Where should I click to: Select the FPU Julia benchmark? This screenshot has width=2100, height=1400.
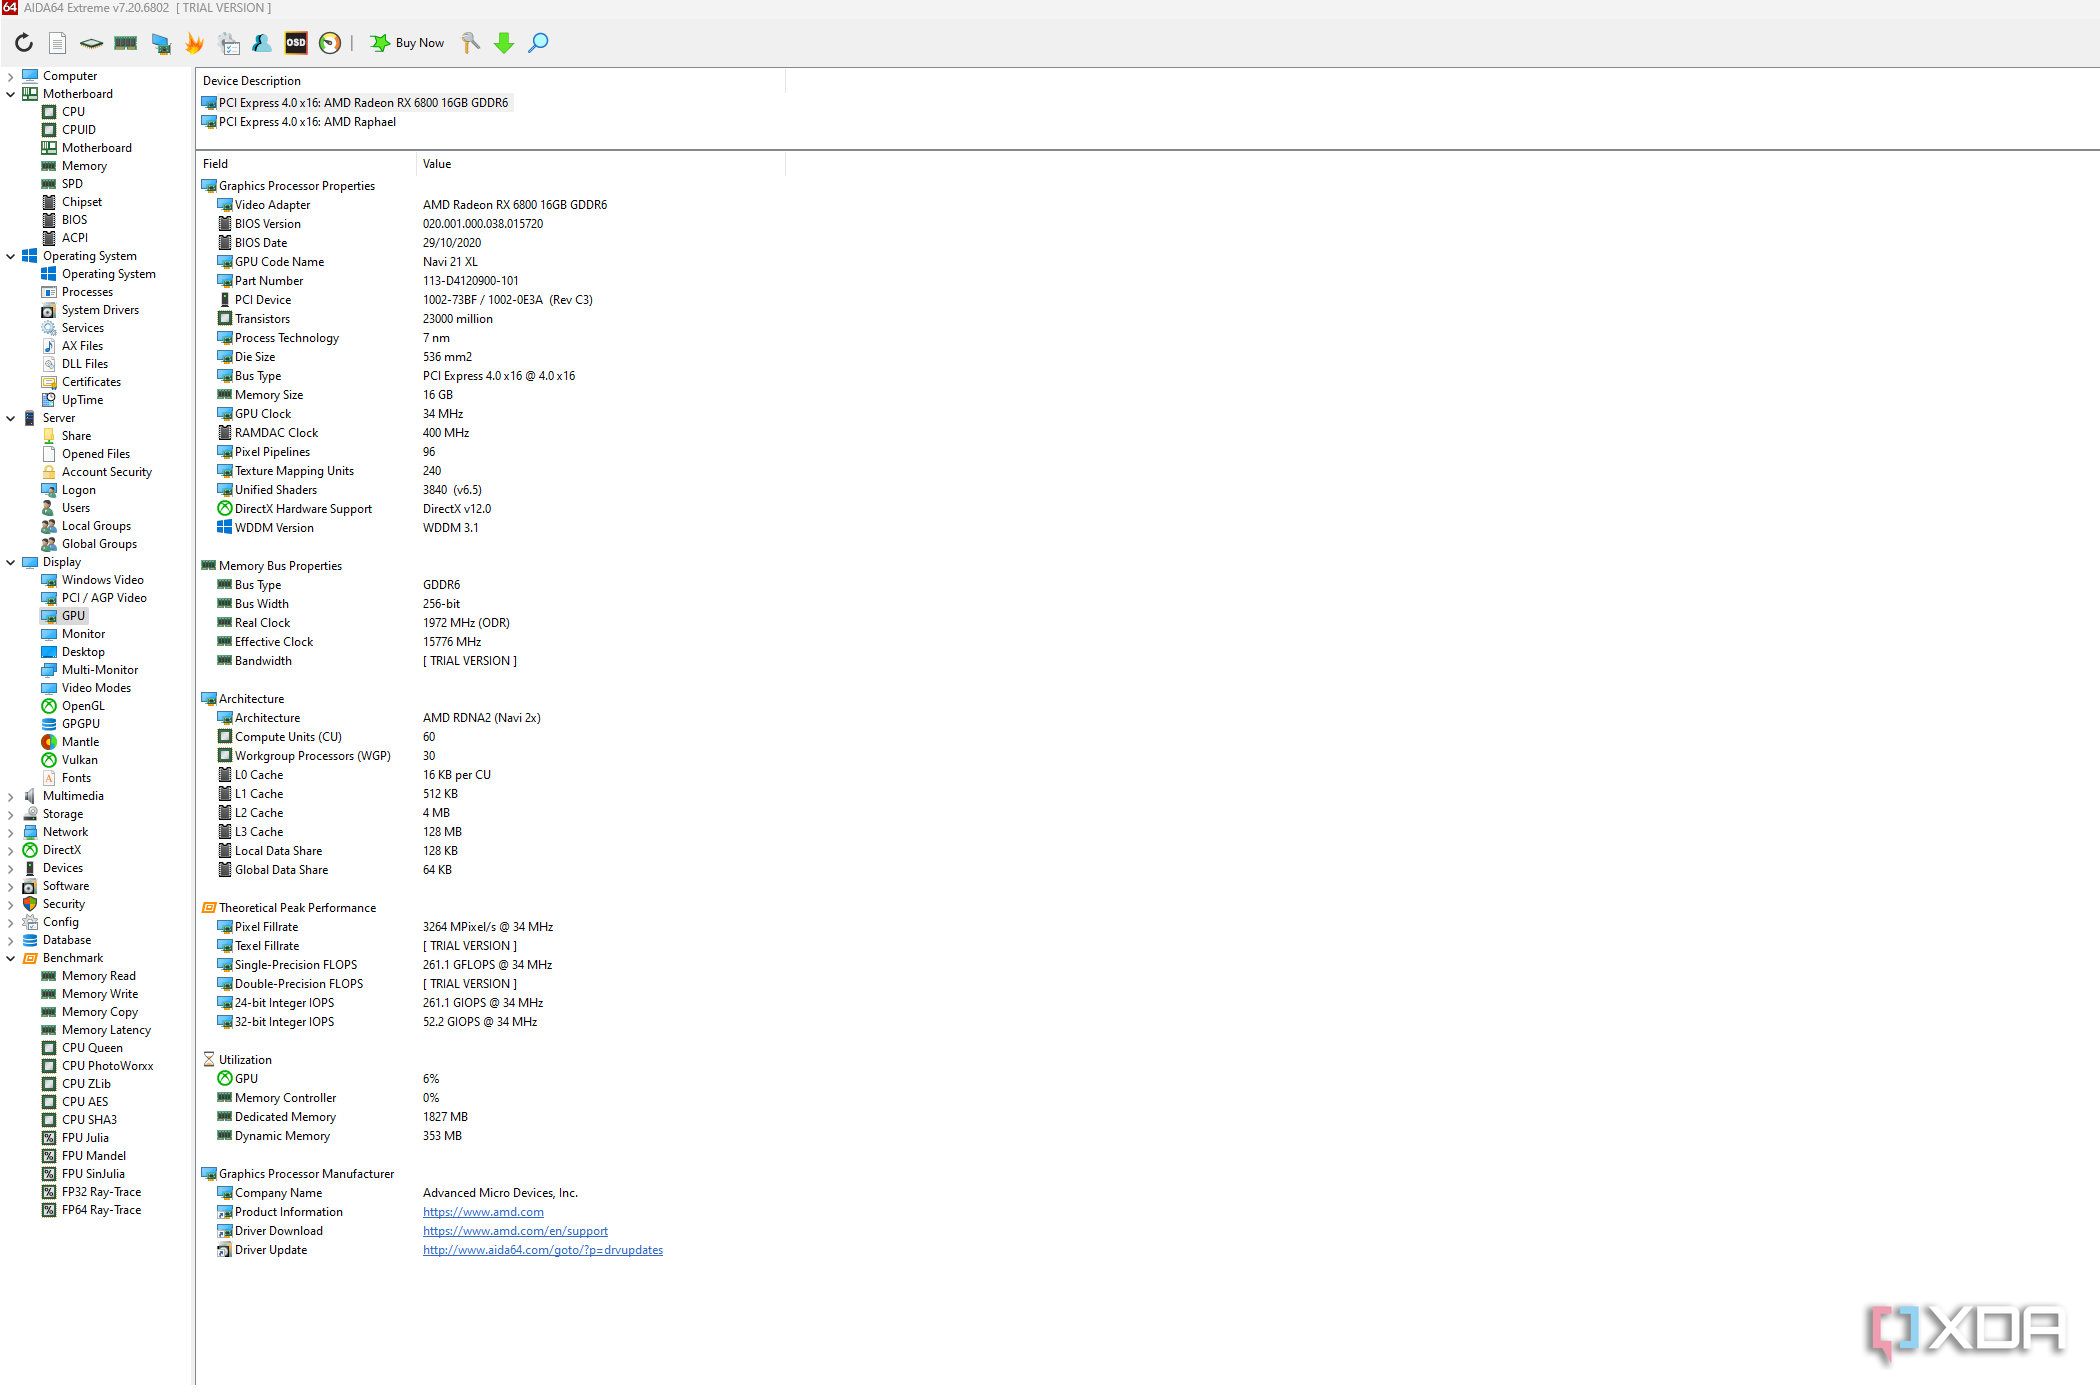coord(75,1138)
